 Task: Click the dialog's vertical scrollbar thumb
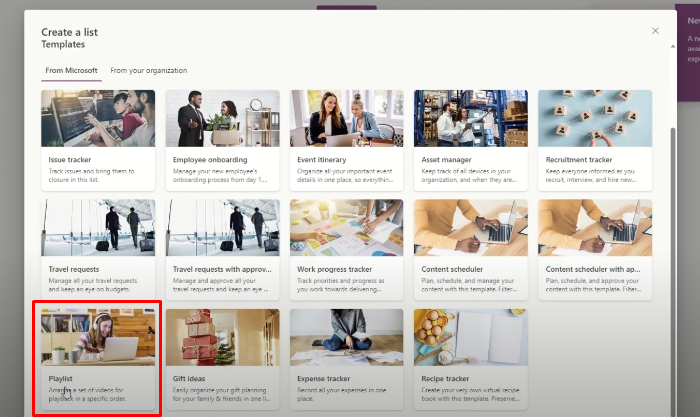673,272
